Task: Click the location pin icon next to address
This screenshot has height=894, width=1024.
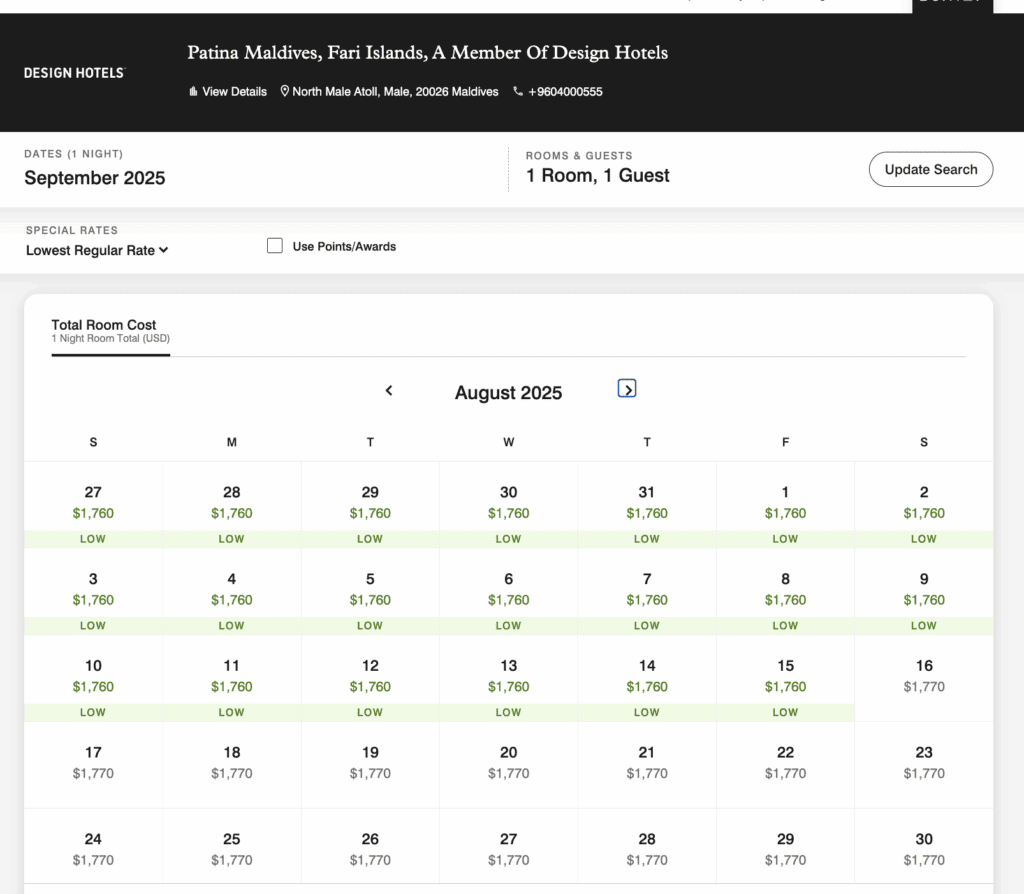Action: pos(283,91)
